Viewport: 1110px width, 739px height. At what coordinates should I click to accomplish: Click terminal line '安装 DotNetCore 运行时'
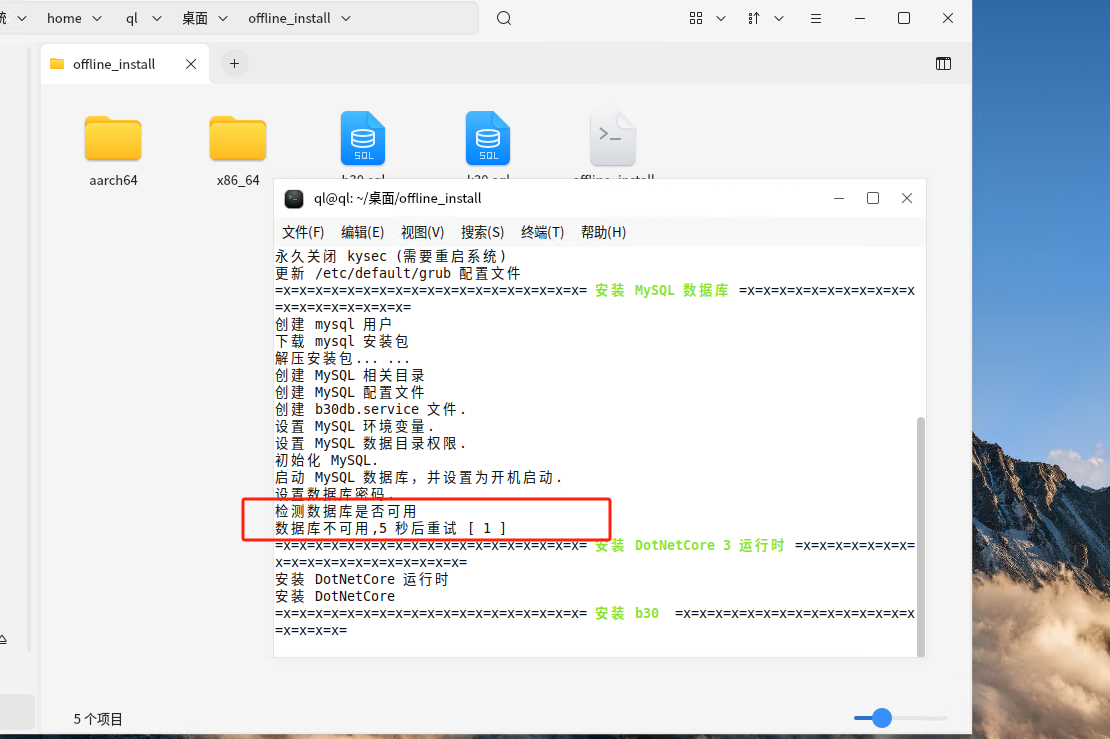362,579
